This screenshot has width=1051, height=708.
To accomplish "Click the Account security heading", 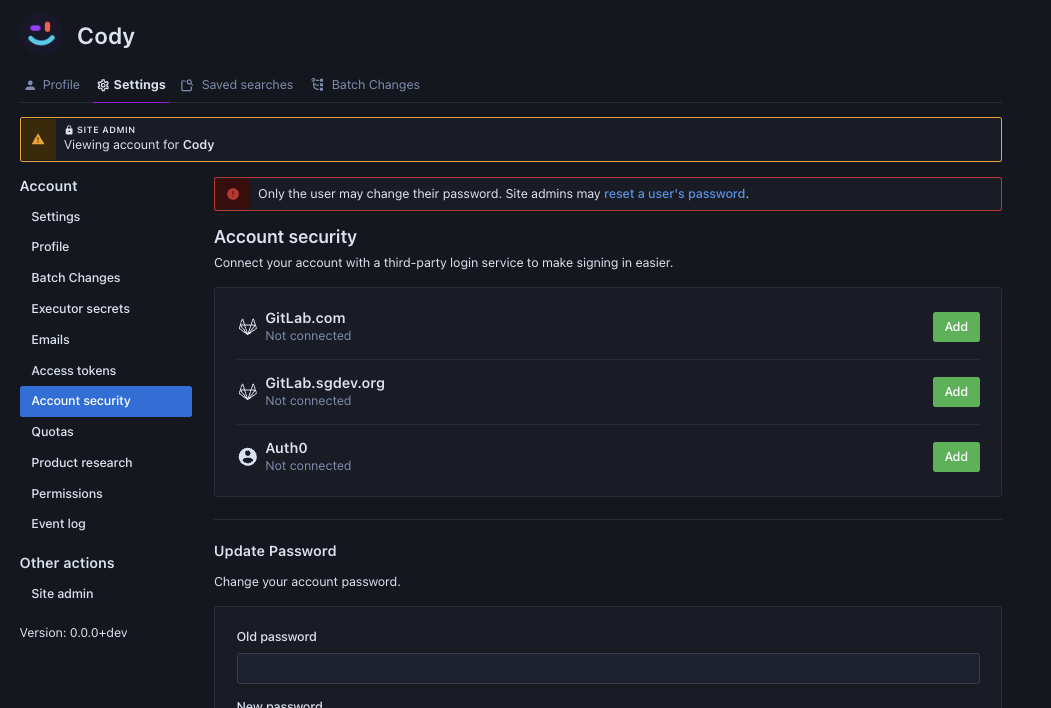I will [x=286, y=237].
